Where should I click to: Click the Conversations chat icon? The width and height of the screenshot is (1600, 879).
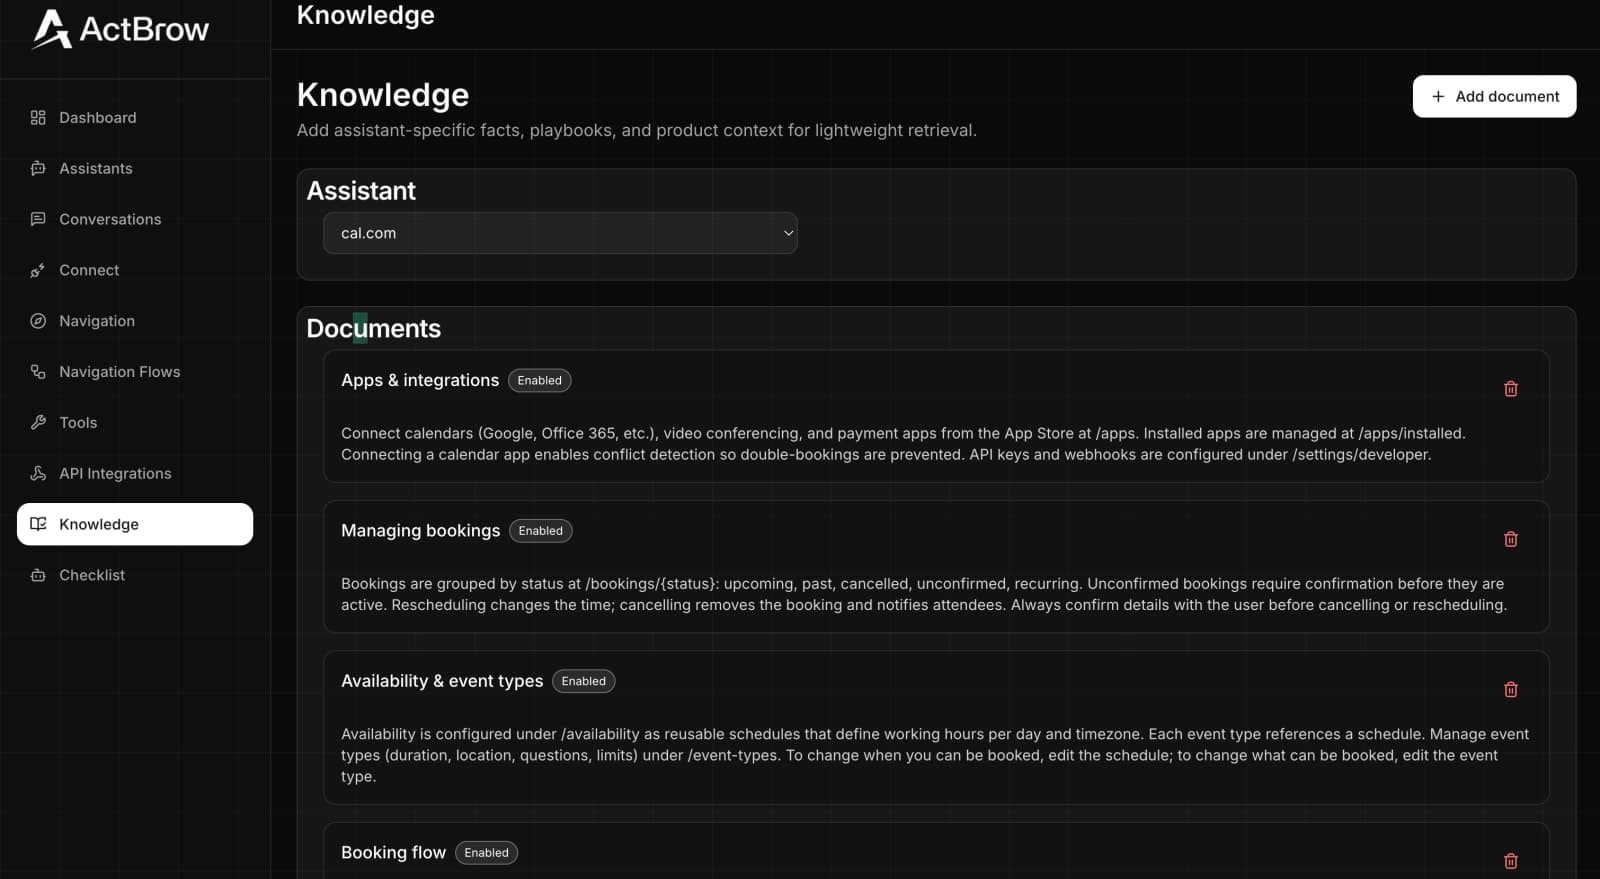coord(38,219)
